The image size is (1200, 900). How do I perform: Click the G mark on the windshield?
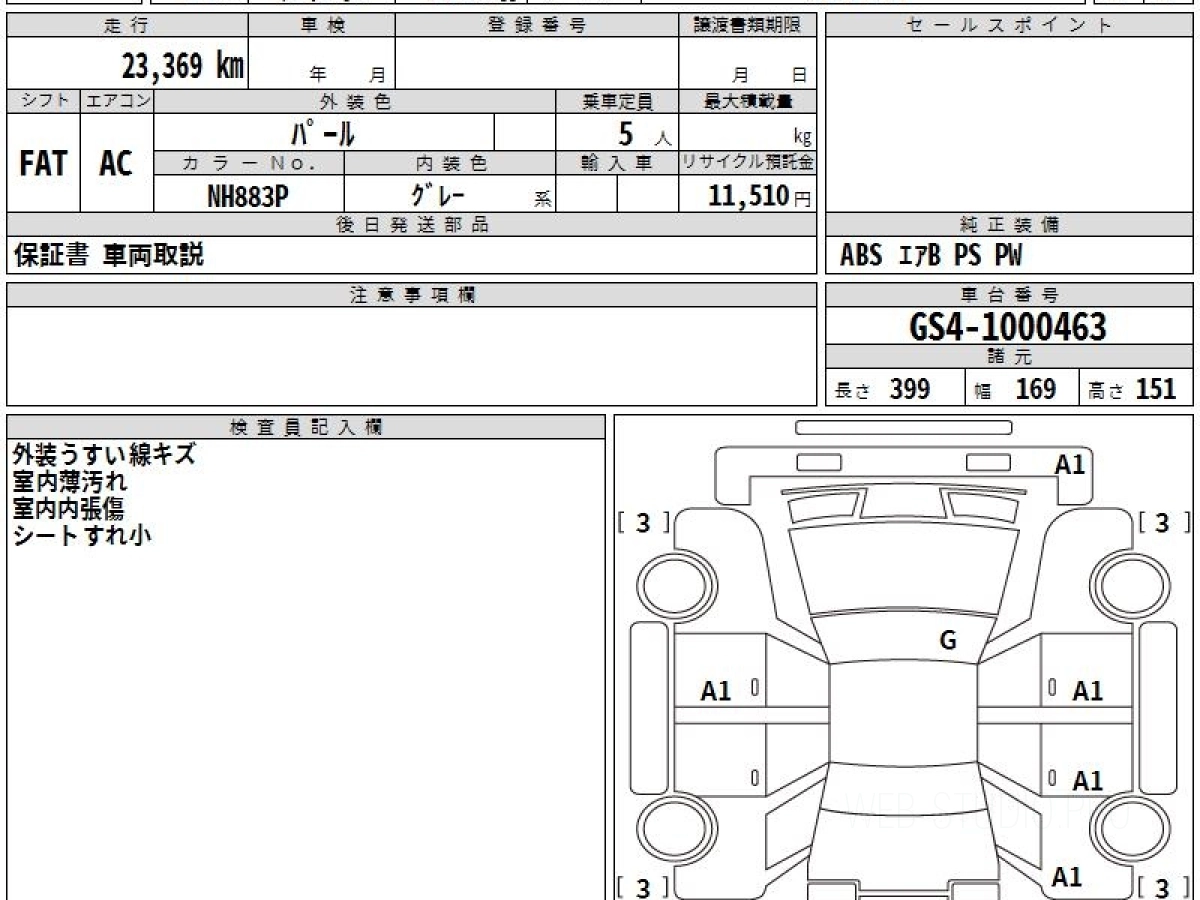pyautogui.click(x=948, y=642)
